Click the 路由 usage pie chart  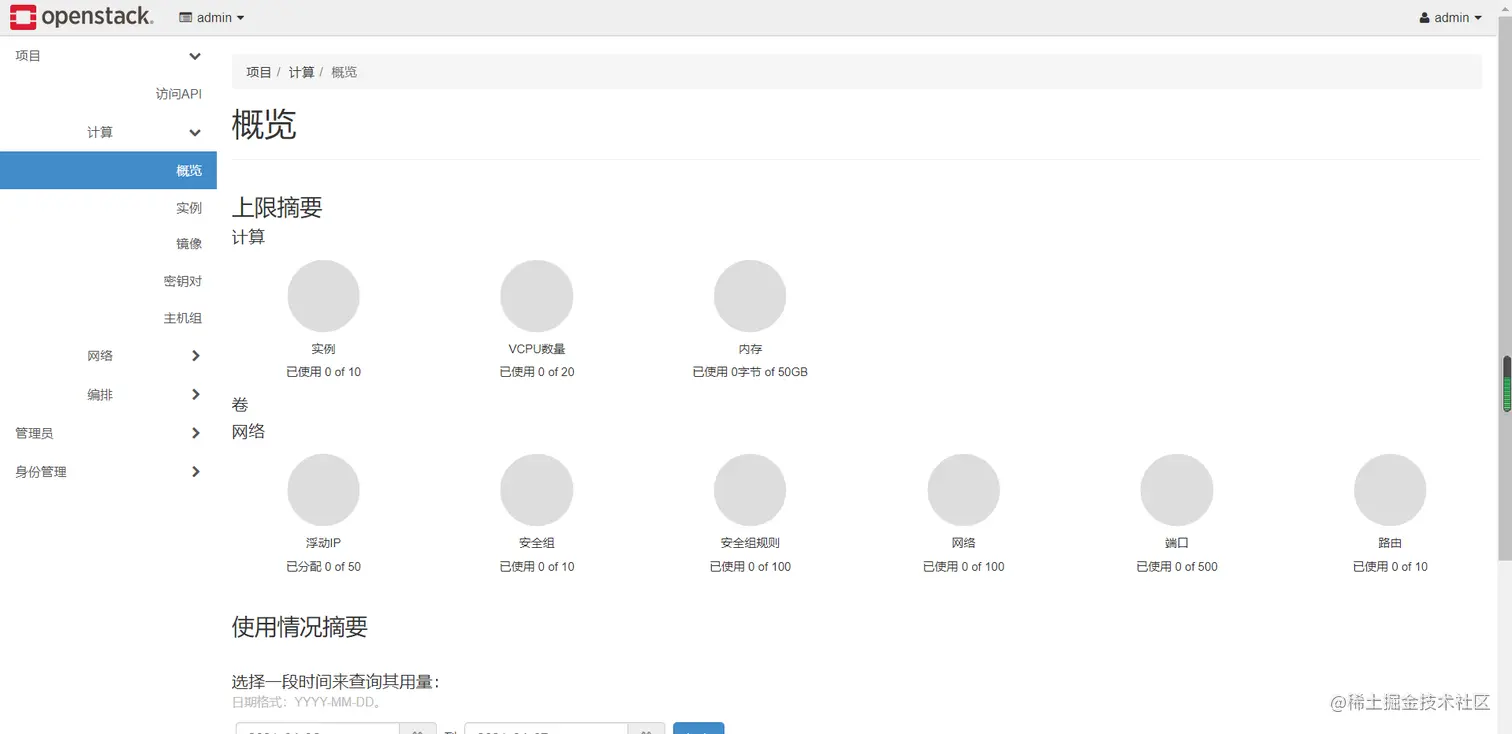1390,490
